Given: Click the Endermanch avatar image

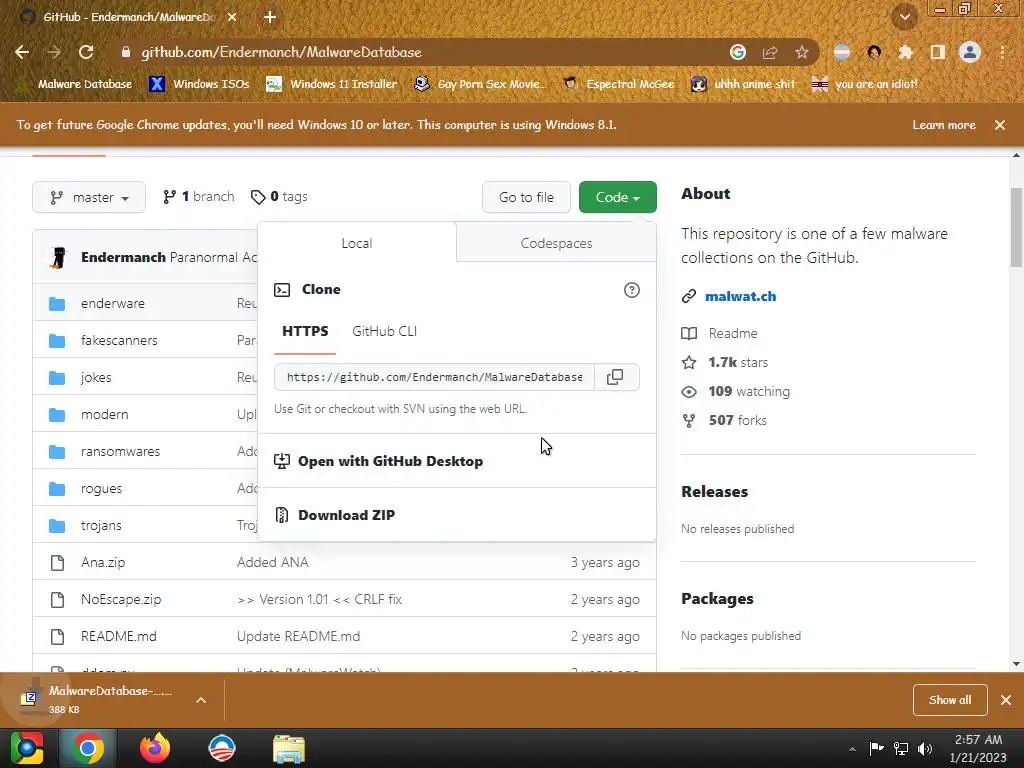Looking at the screenshot, I should tap(58, 257).
